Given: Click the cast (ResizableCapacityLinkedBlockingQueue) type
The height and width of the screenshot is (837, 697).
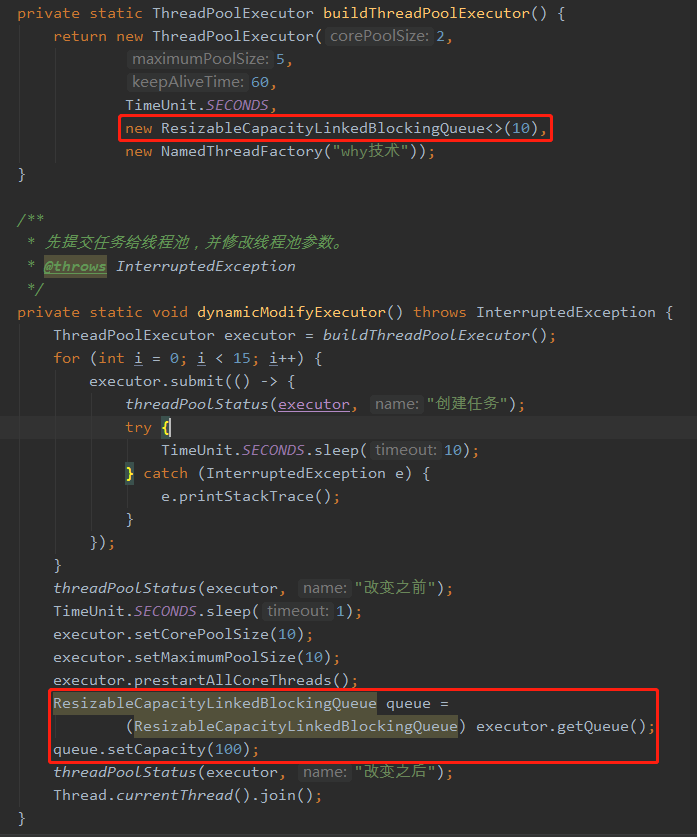Looking at the screenshot, I should tap(296, 727).
